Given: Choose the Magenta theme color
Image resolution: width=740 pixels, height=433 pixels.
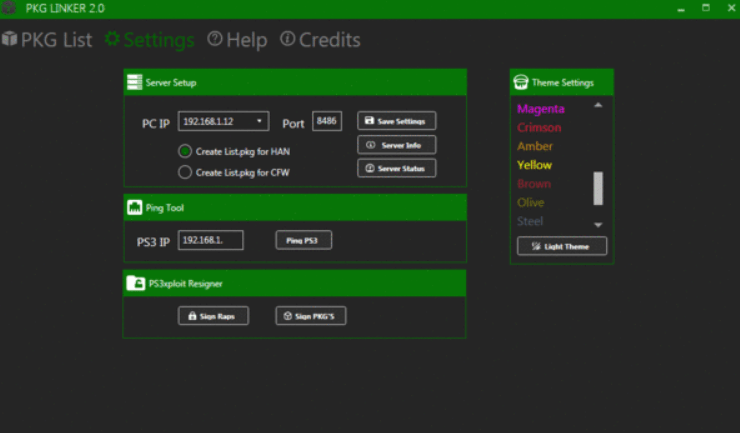Looking at the screenshot, I should click(541, 109).
